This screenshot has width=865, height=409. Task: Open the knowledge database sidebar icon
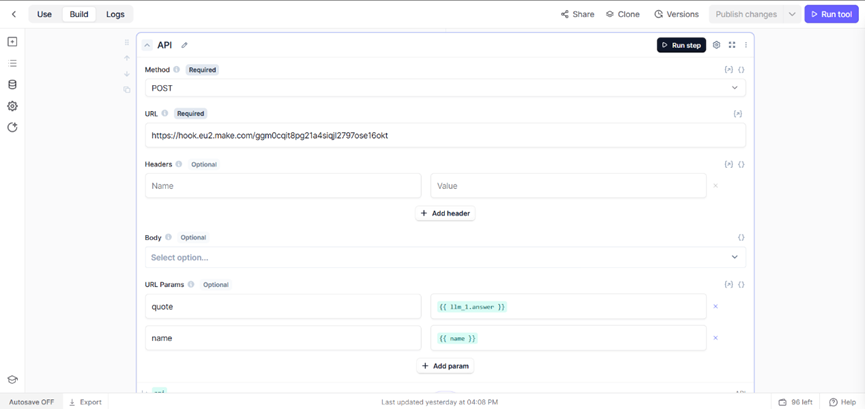tap(12, 85)
